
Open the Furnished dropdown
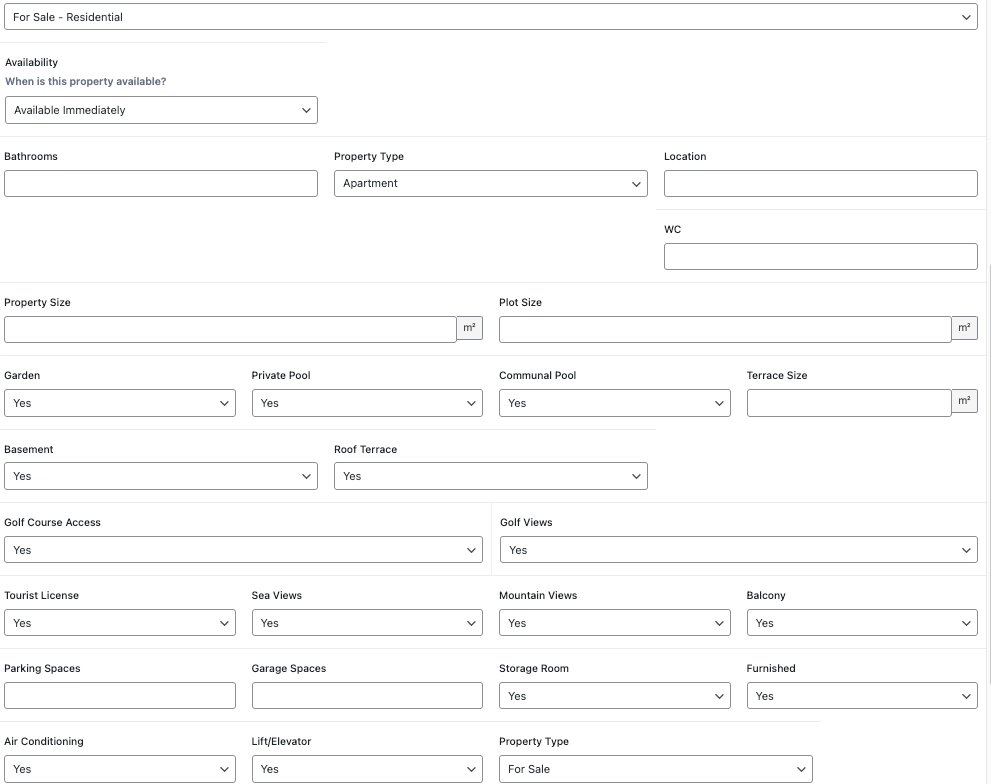click(861, 696)
